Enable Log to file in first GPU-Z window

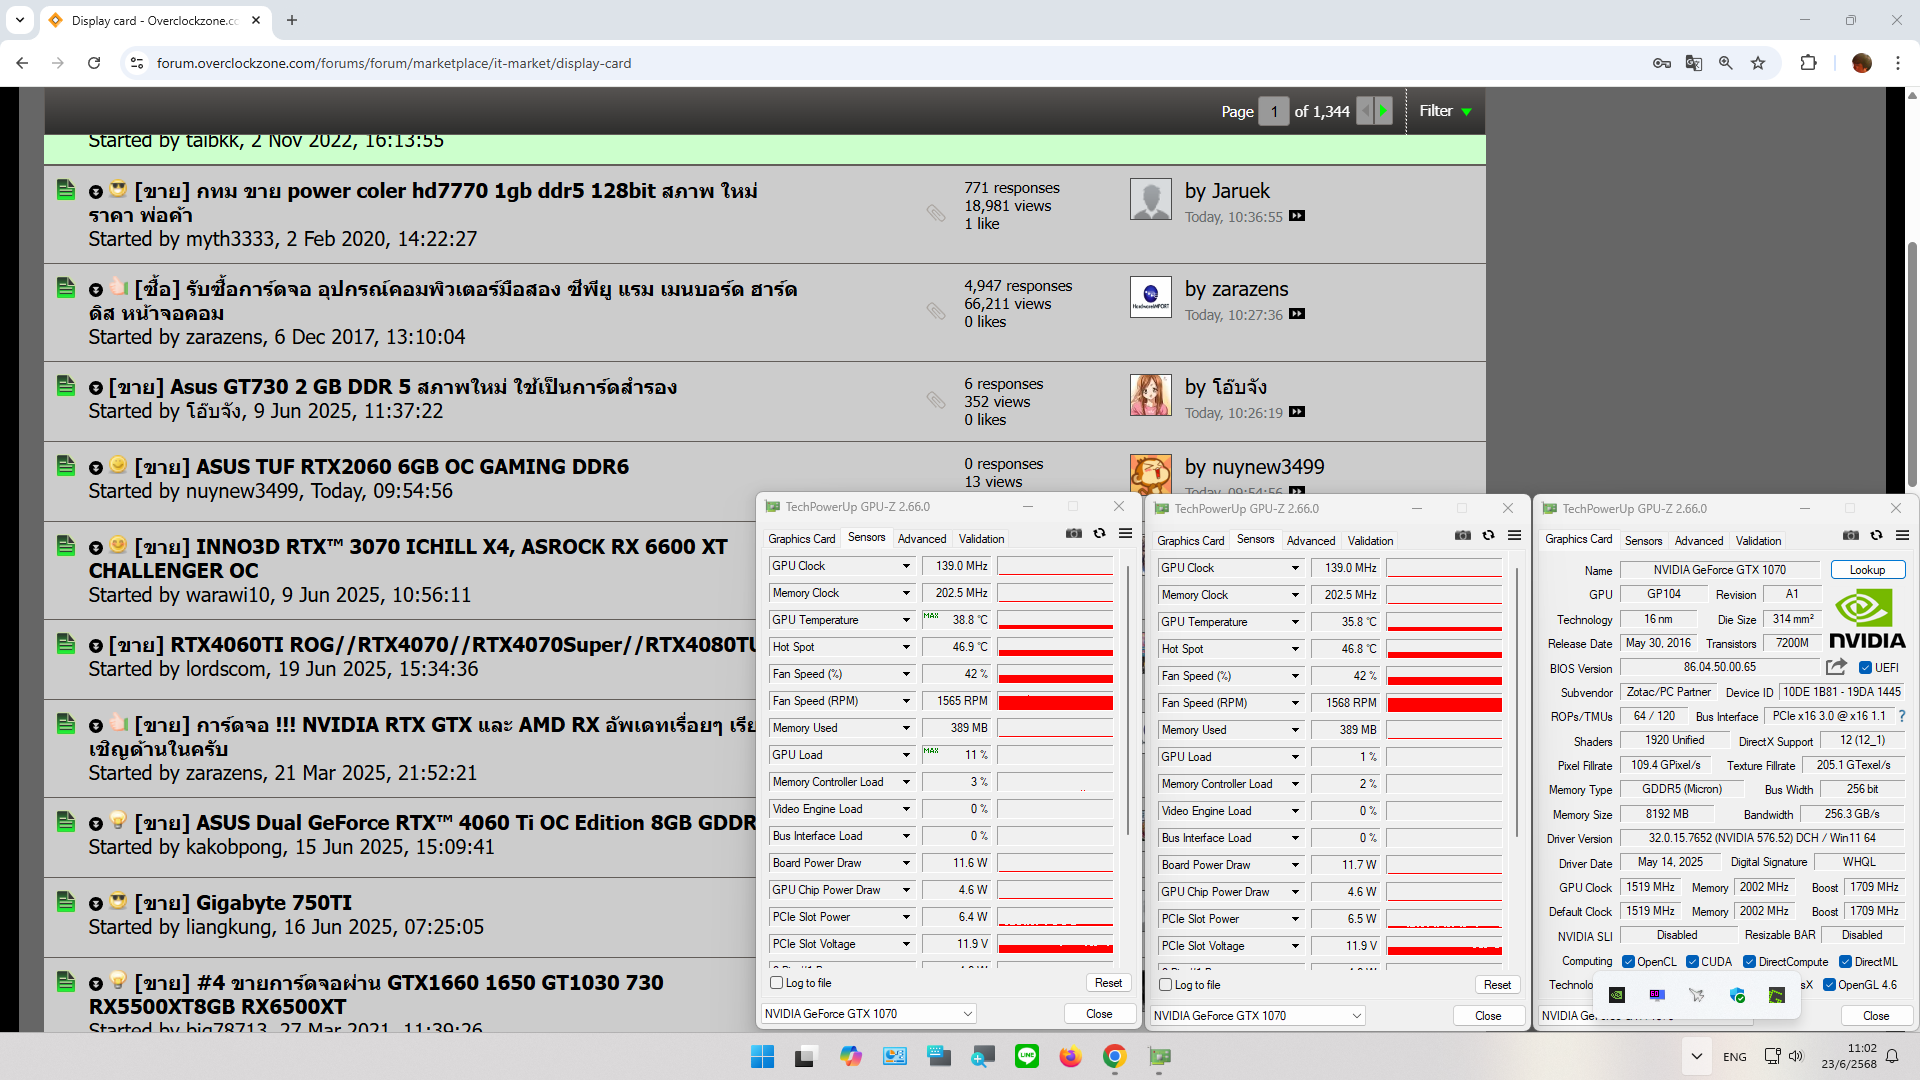tap(777, 983)
